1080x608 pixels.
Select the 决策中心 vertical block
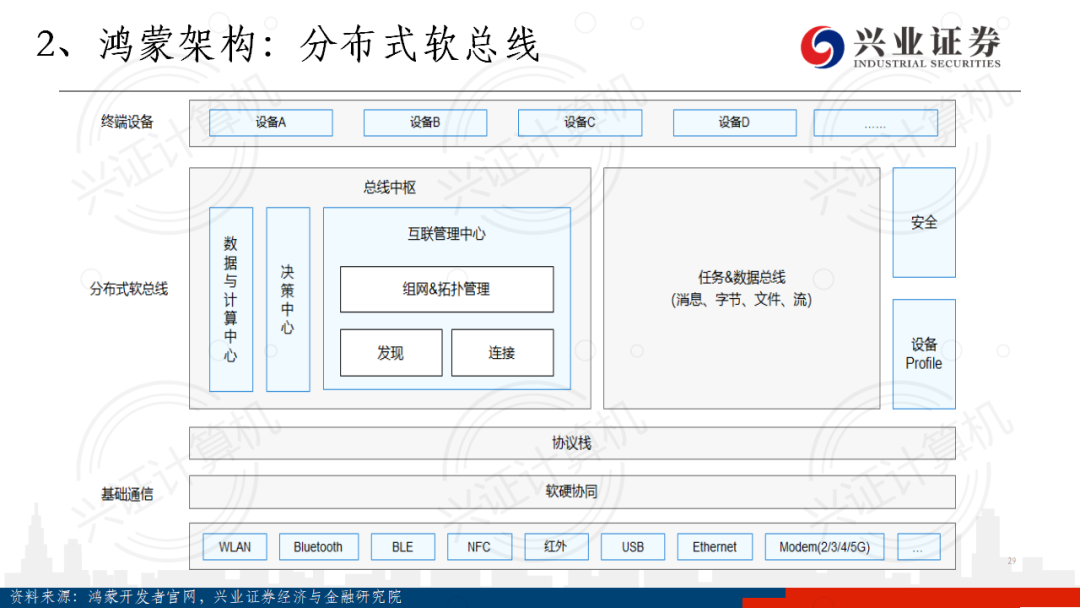pos(288,299)
